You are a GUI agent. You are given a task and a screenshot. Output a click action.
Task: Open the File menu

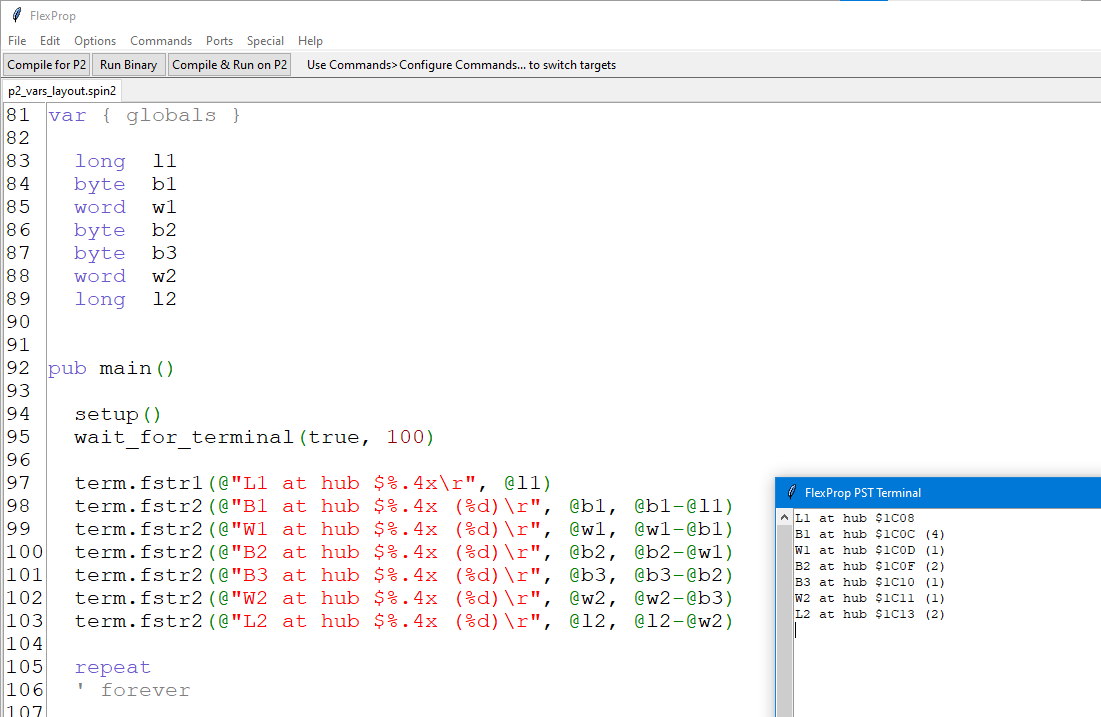click(x=17, y=41)
